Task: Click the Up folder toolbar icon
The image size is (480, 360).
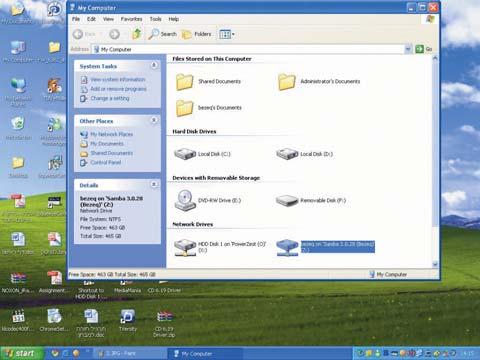Action: click(137, 34)
